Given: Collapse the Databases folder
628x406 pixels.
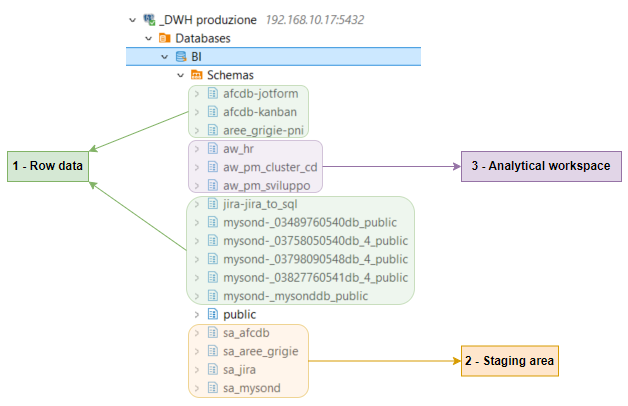Looking at the screenshot, I should (x=149, y=38).
